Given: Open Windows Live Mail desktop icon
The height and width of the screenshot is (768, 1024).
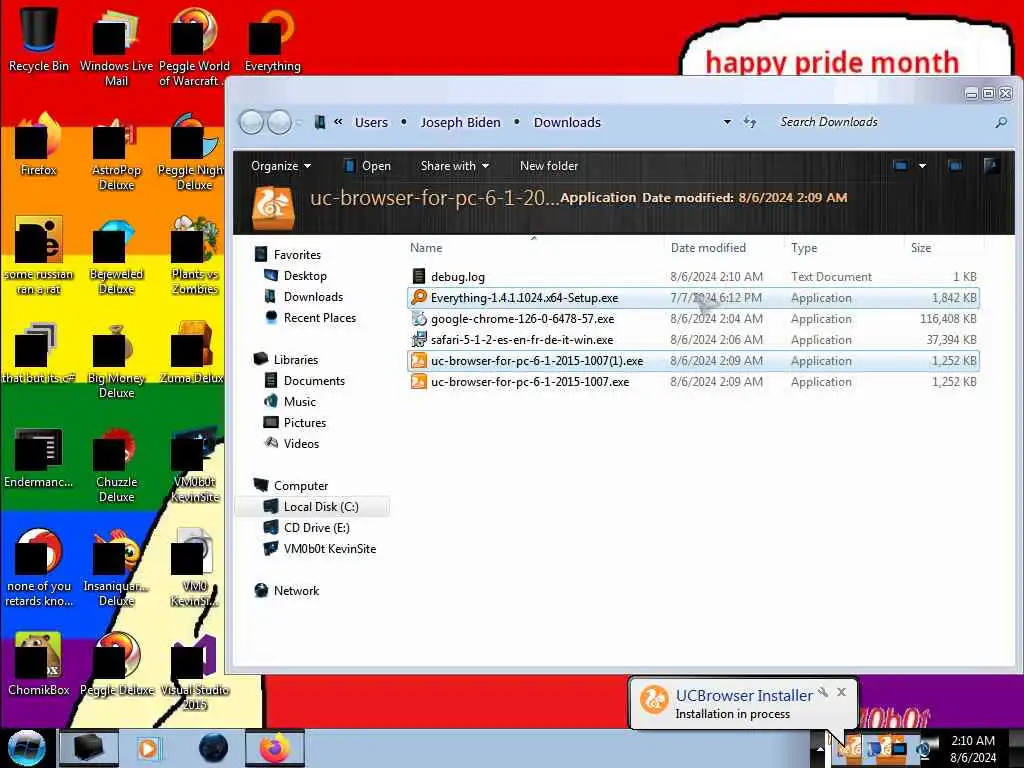Looking at the screenshot, I should pos(116,46).
